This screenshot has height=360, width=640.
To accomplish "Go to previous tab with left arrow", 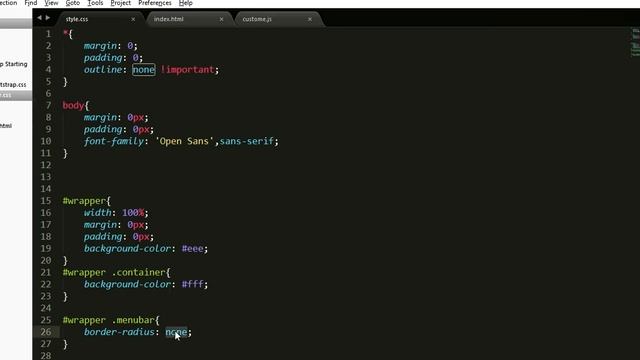I will [39, 18].
